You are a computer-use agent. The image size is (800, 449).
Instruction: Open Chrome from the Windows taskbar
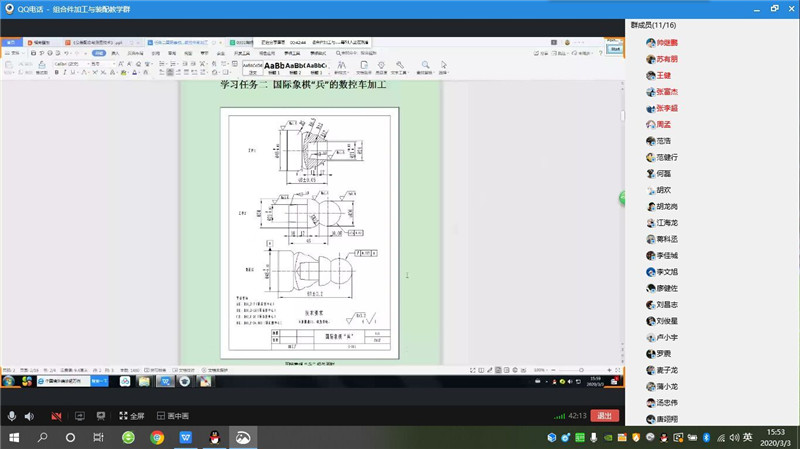(x=157, y=437)
